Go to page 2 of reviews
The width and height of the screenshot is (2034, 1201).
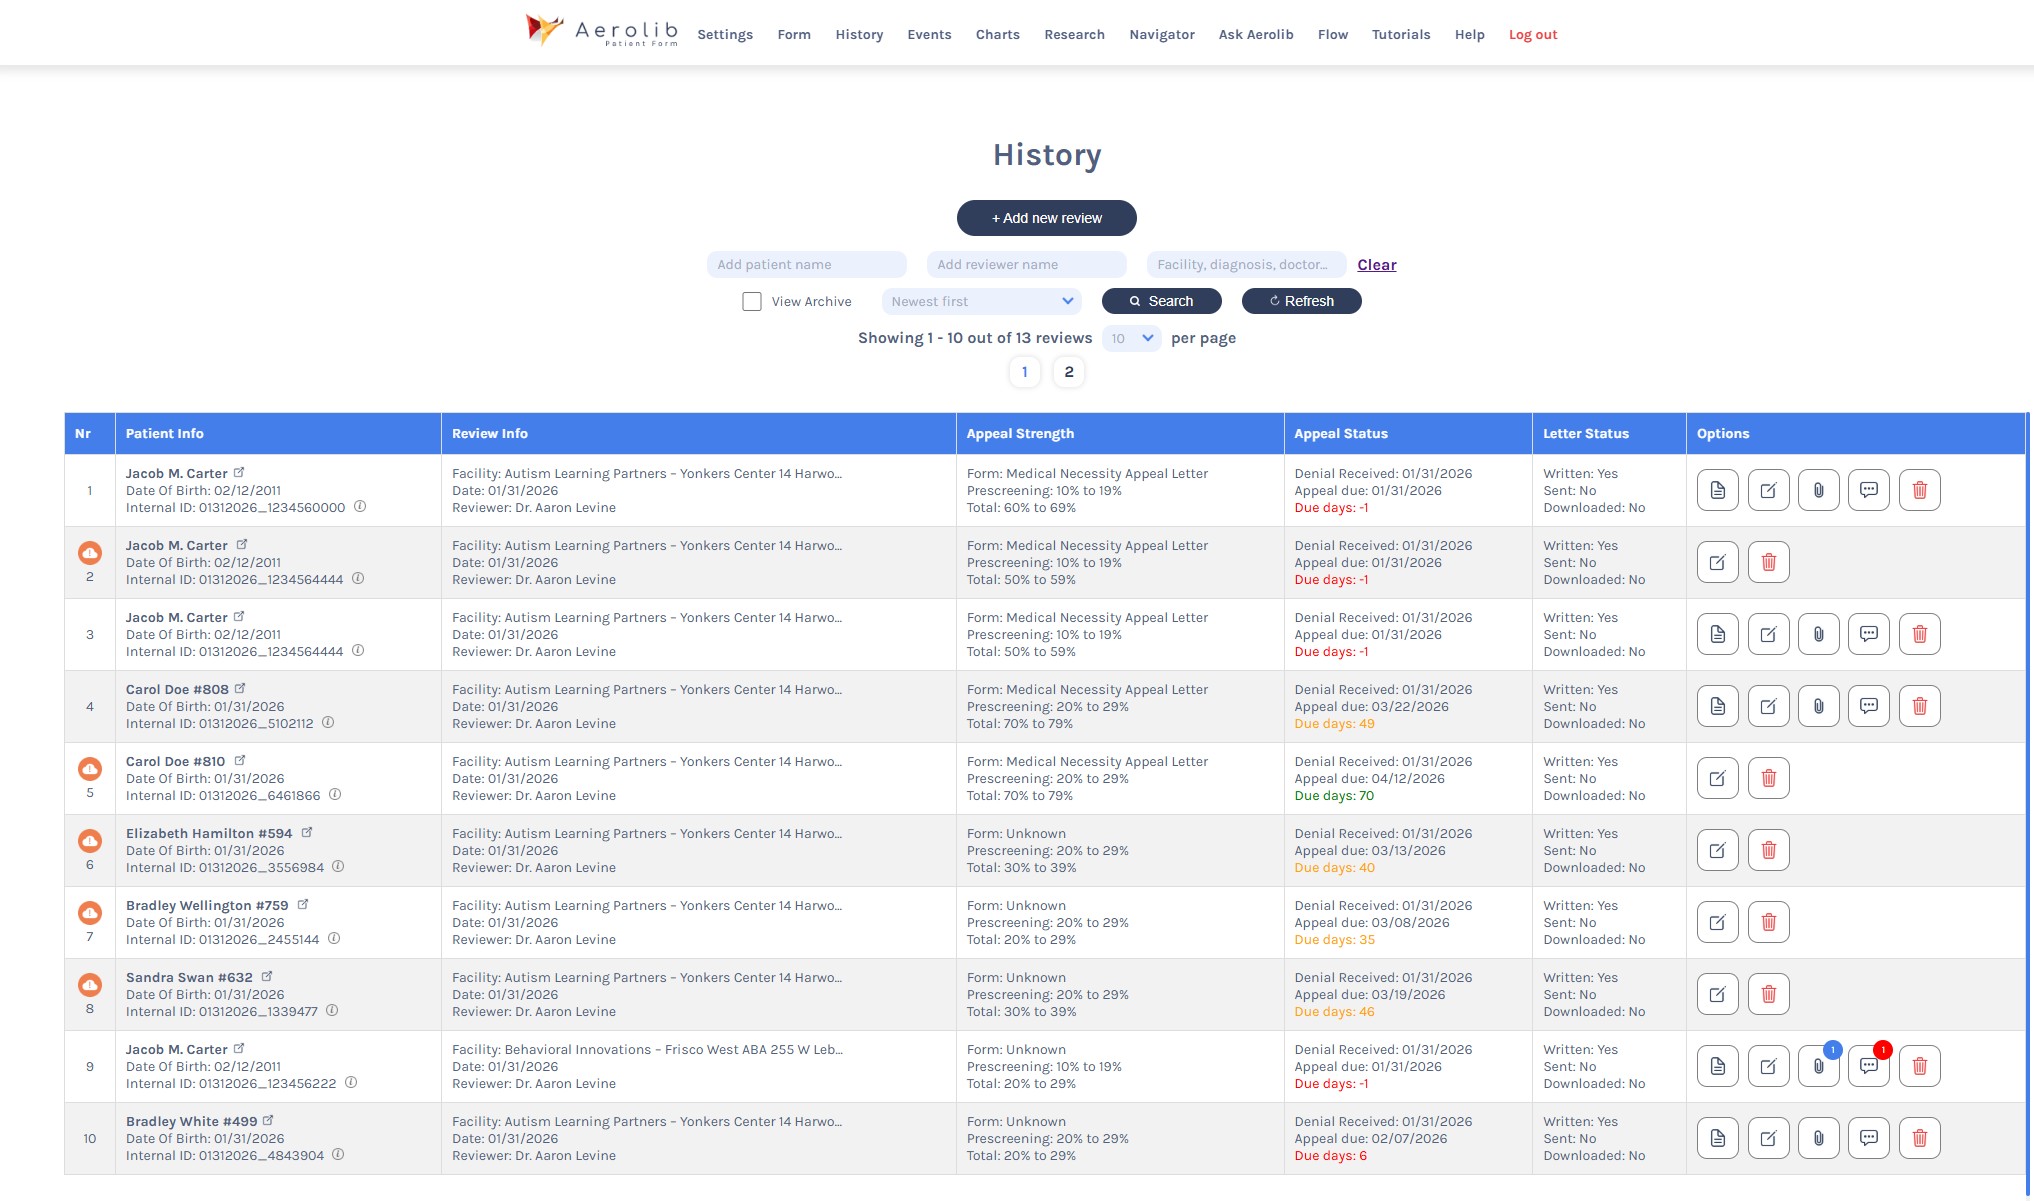tap(1068, 372)
